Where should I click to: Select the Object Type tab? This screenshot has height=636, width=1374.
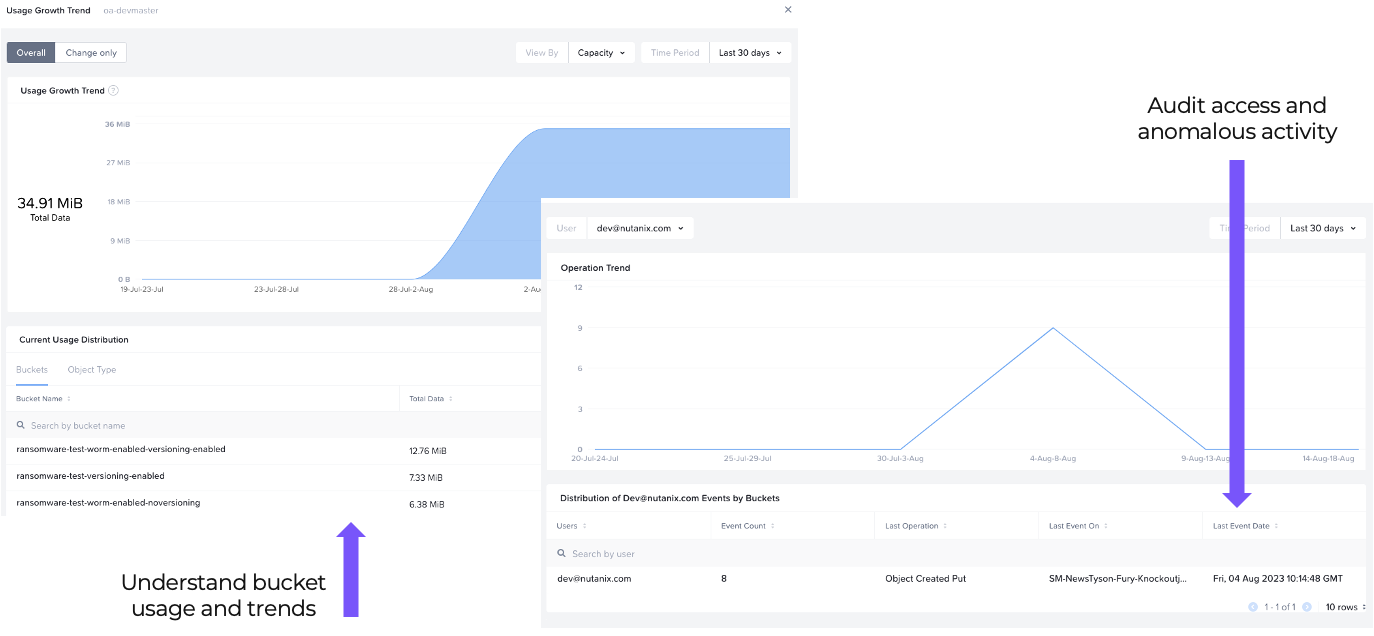(92, 370)
